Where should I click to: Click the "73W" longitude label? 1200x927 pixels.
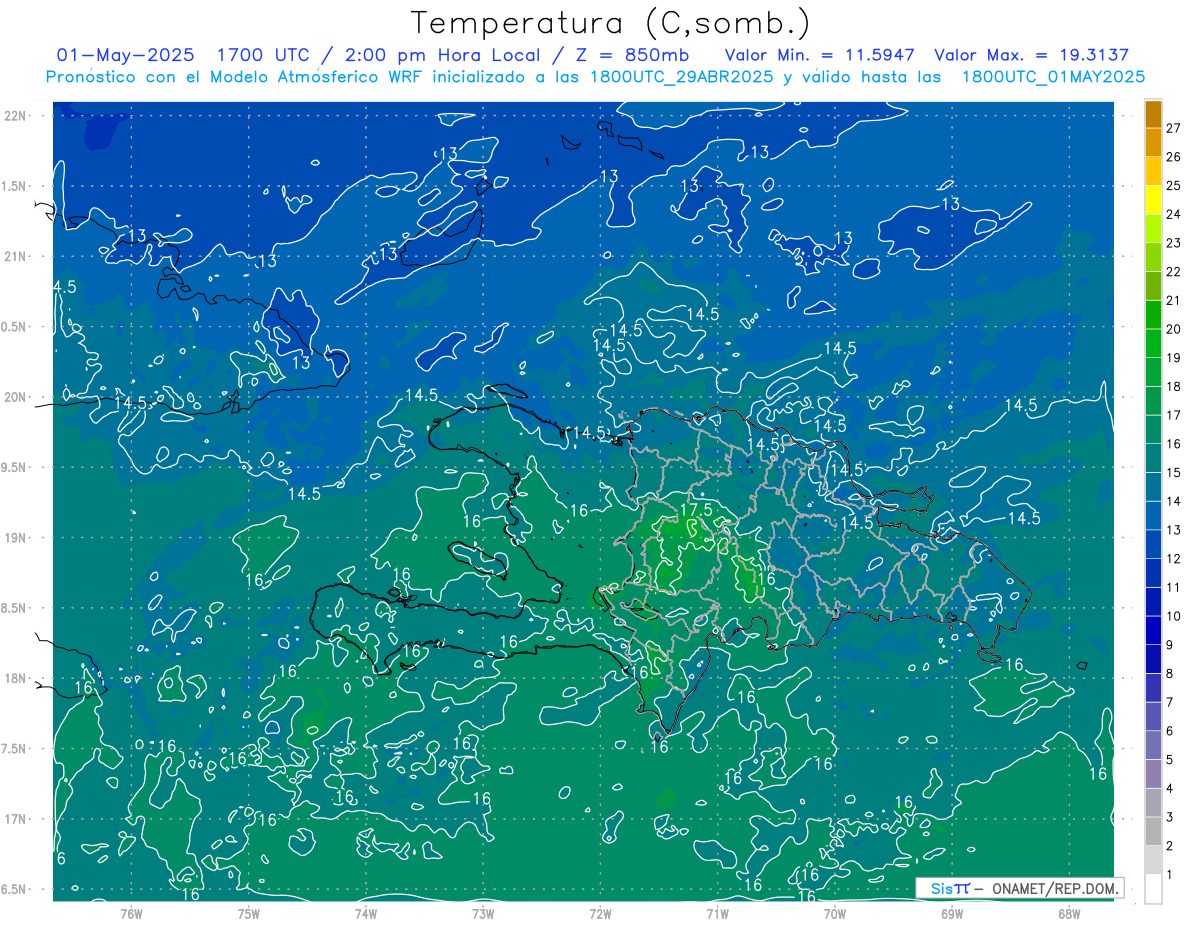[x=483, y=913]
